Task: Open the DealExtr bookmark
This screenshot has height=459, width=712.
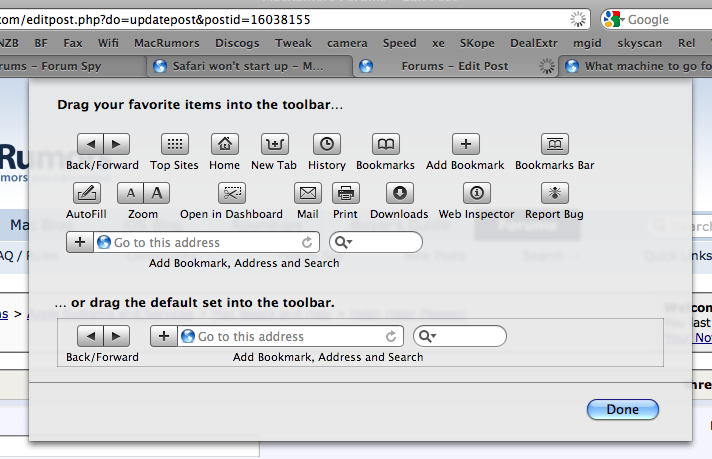Action: coord(534,43)
